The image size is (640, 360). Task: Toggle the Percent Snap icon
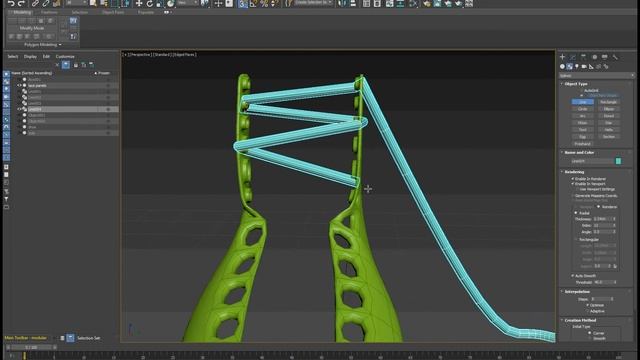[264, 4]
